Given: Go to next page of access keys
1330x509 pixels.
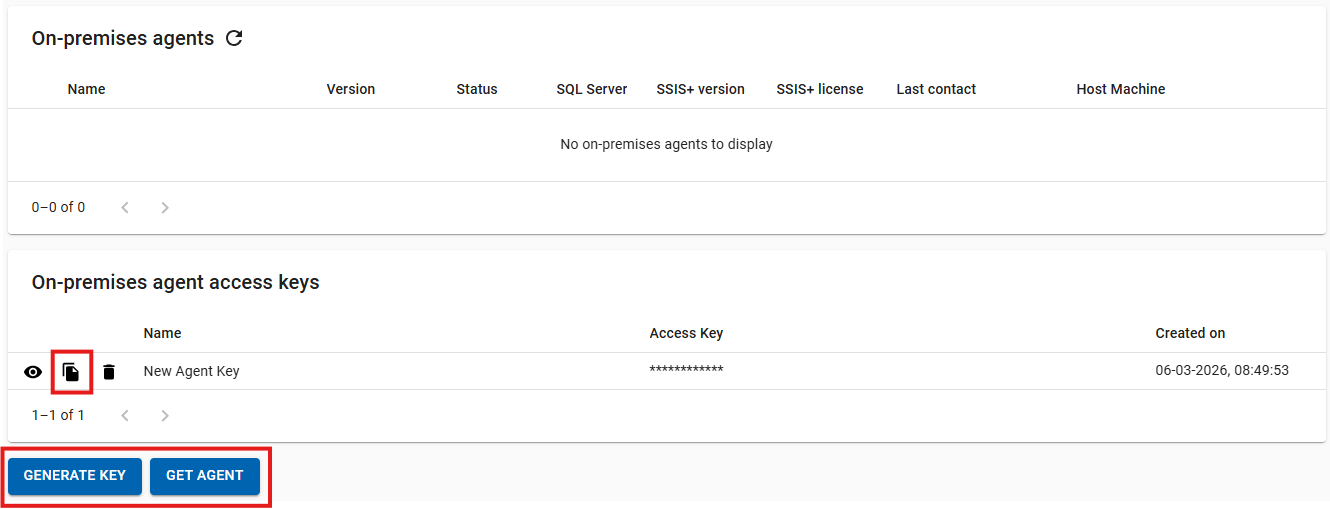Looking at the screenshot, I should [x=165, y=416].
